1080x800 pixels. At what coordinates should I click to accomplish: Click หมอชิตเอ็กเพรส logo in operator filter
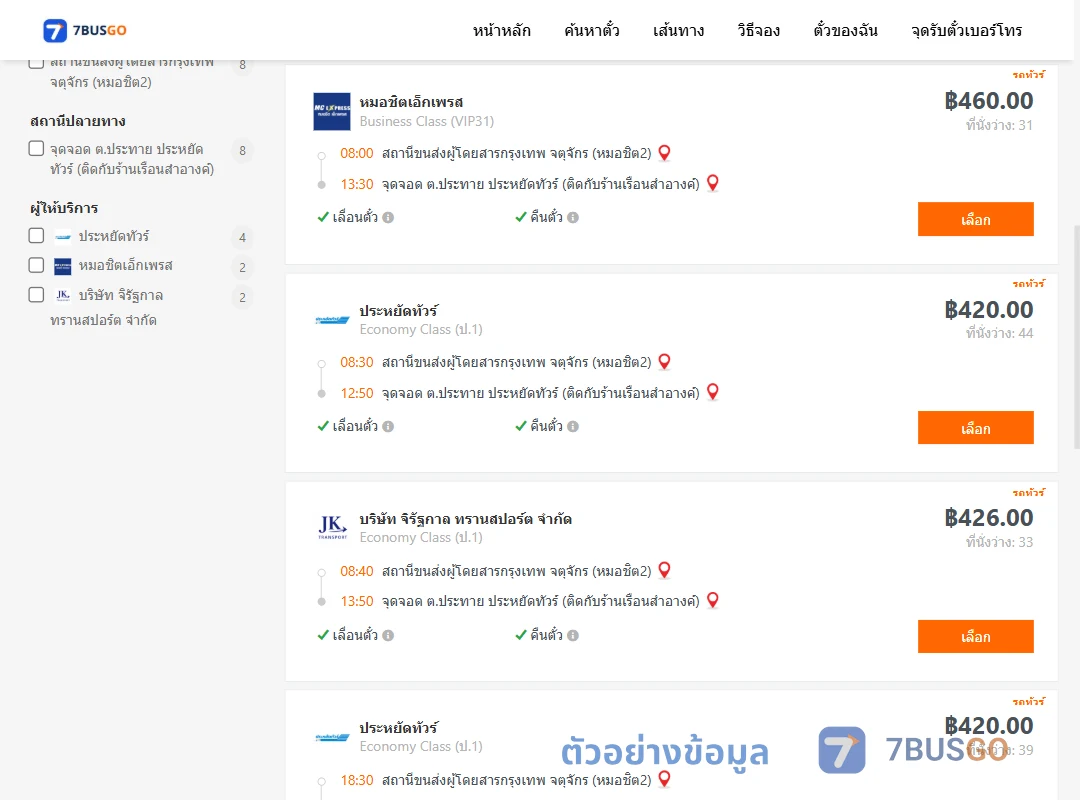tap(63, 266)
